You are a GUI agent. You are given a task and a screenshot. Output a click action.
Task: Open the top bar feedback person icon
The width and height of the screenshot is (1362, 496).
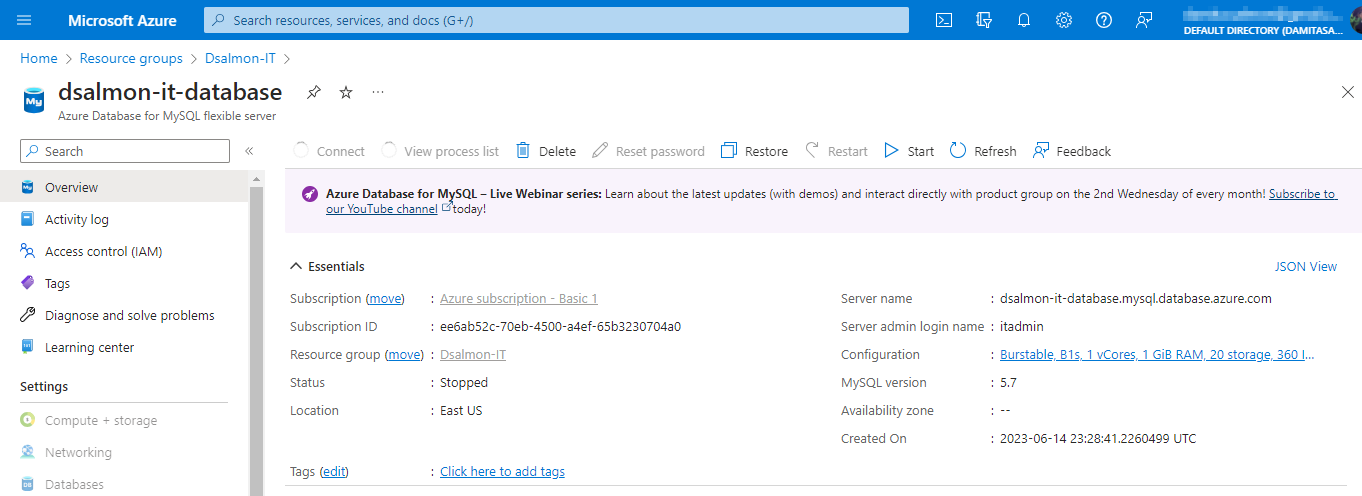pyautogui.click(x=1144, y=20)
